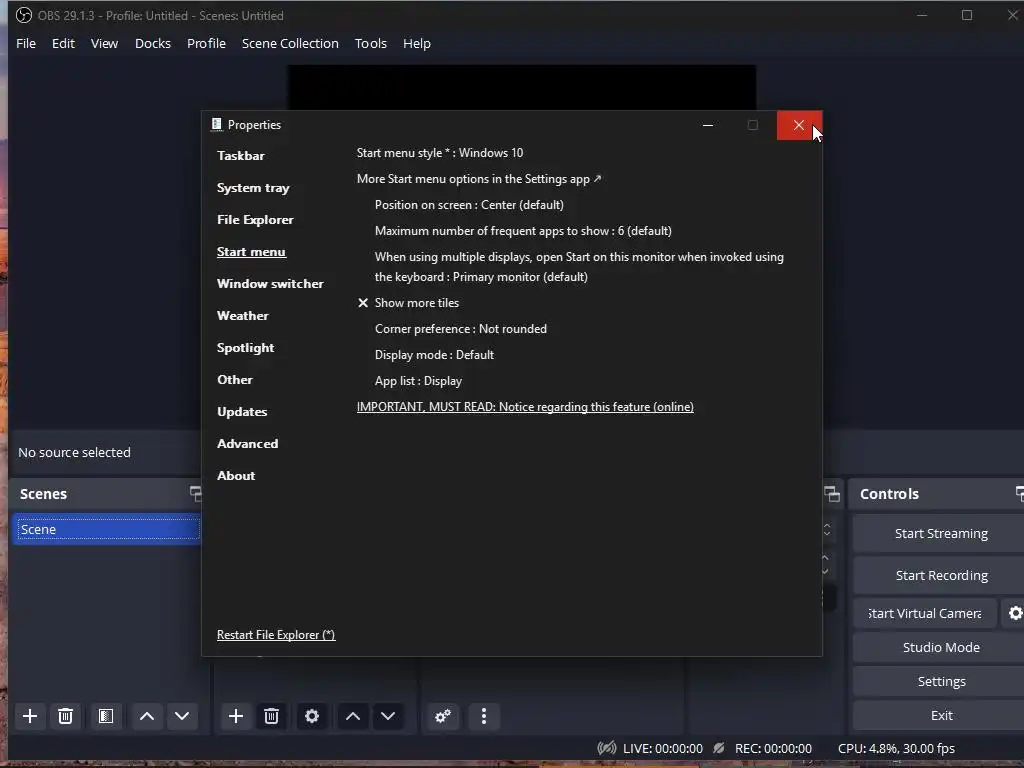The width and height of the screenshot is (1024, 768).
Task: Open source properties gear icon
Action: [312, 716]
